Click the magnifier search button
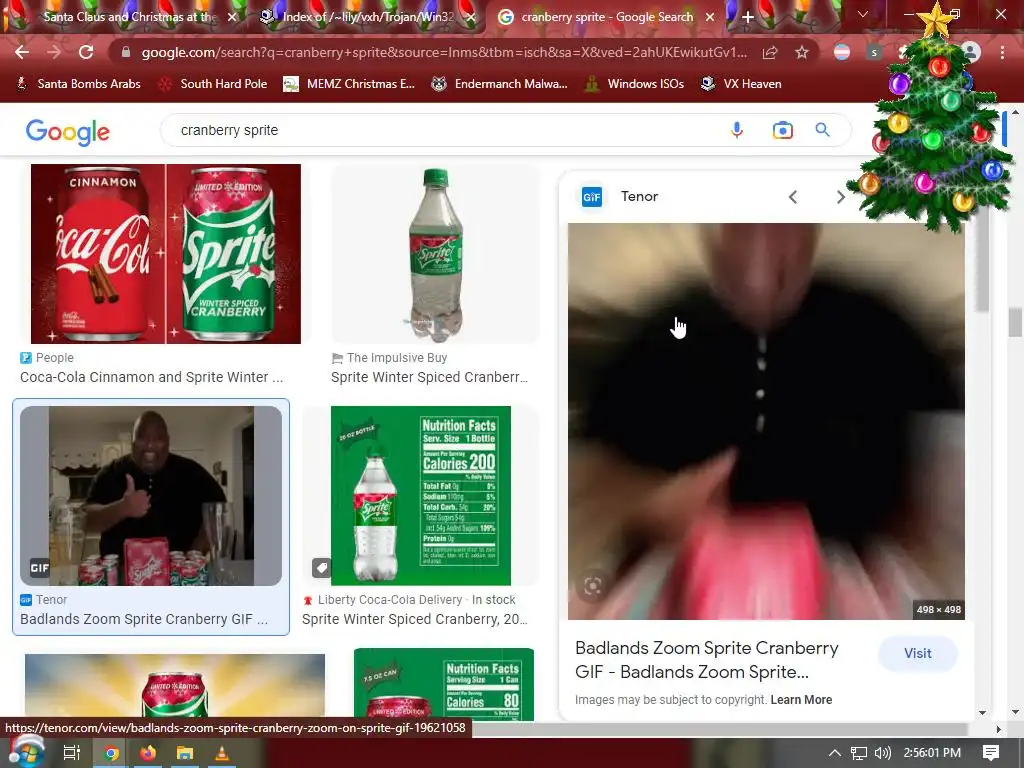1024x768 pixels. [x=823, y=130]
